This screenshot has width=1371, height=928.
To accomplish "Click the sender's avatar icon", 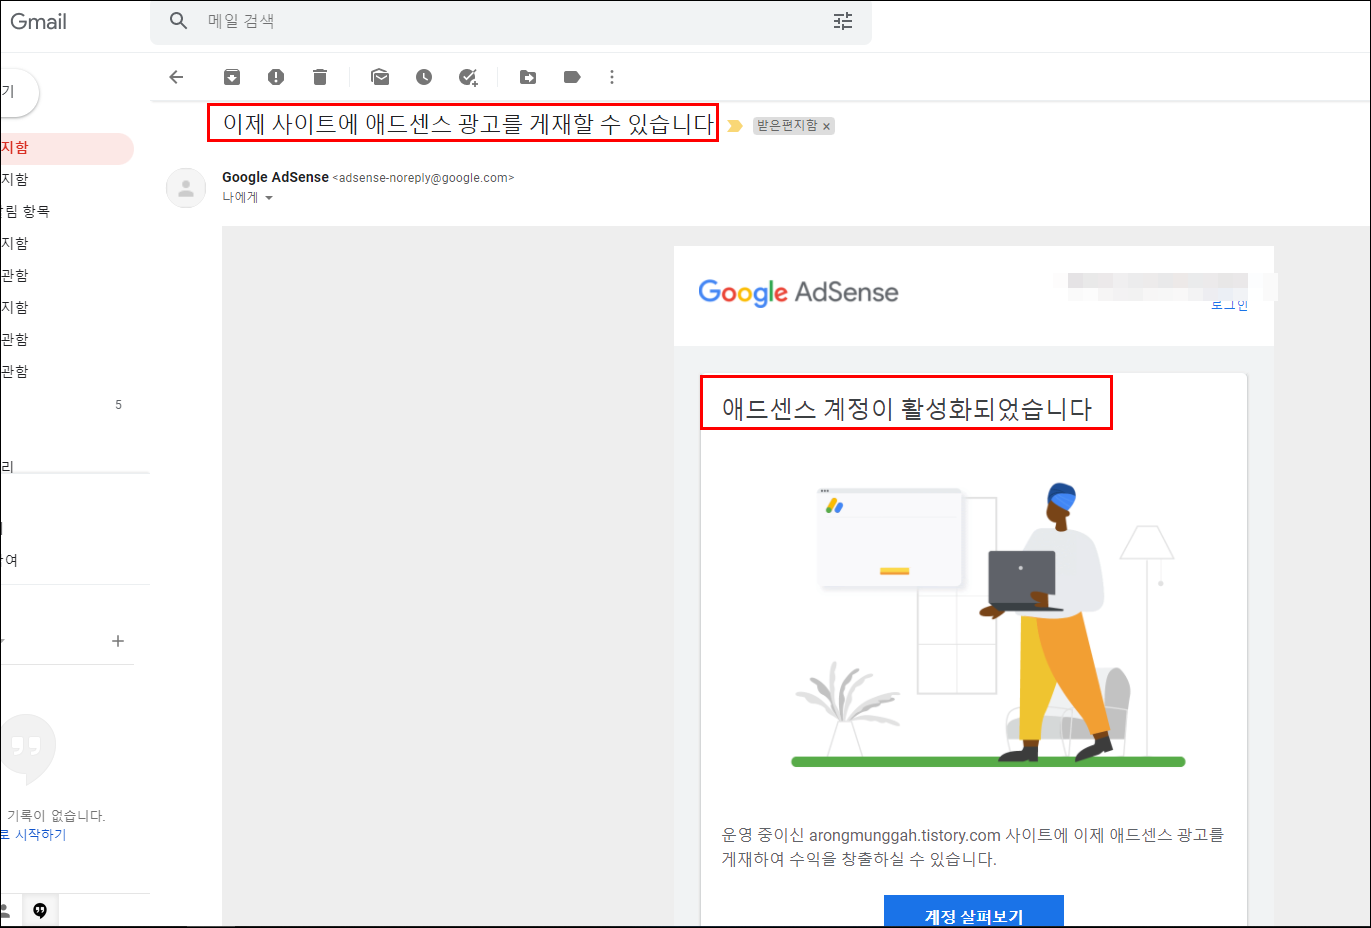I will coord(186,188).
